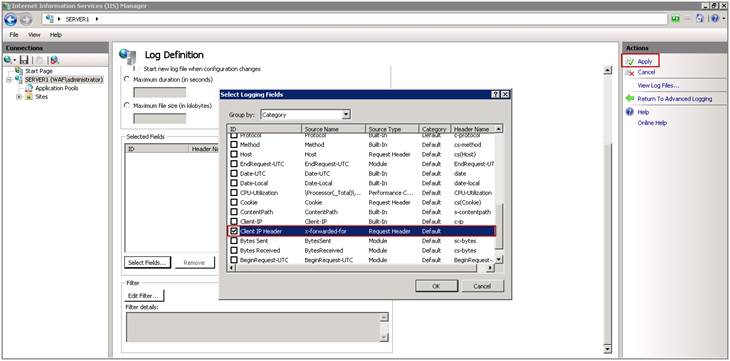Screen dimensions: 730x361
Task: Click the server icon in the address bar
Action: [x=50, y=19]
